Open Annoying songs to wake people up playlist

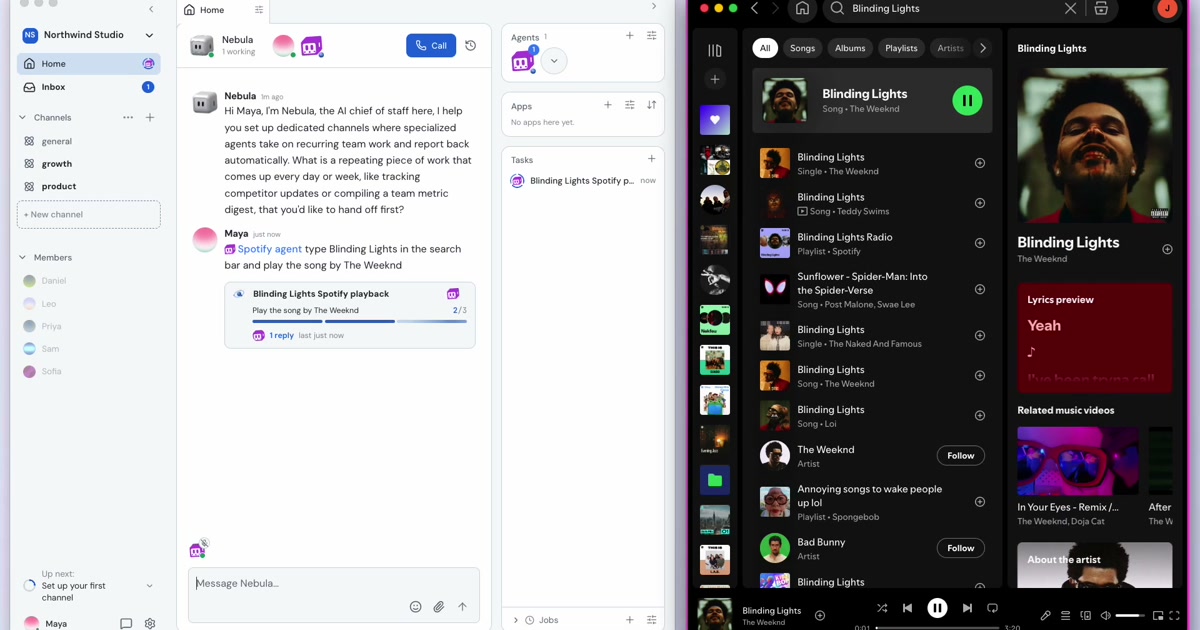point(873,502)
